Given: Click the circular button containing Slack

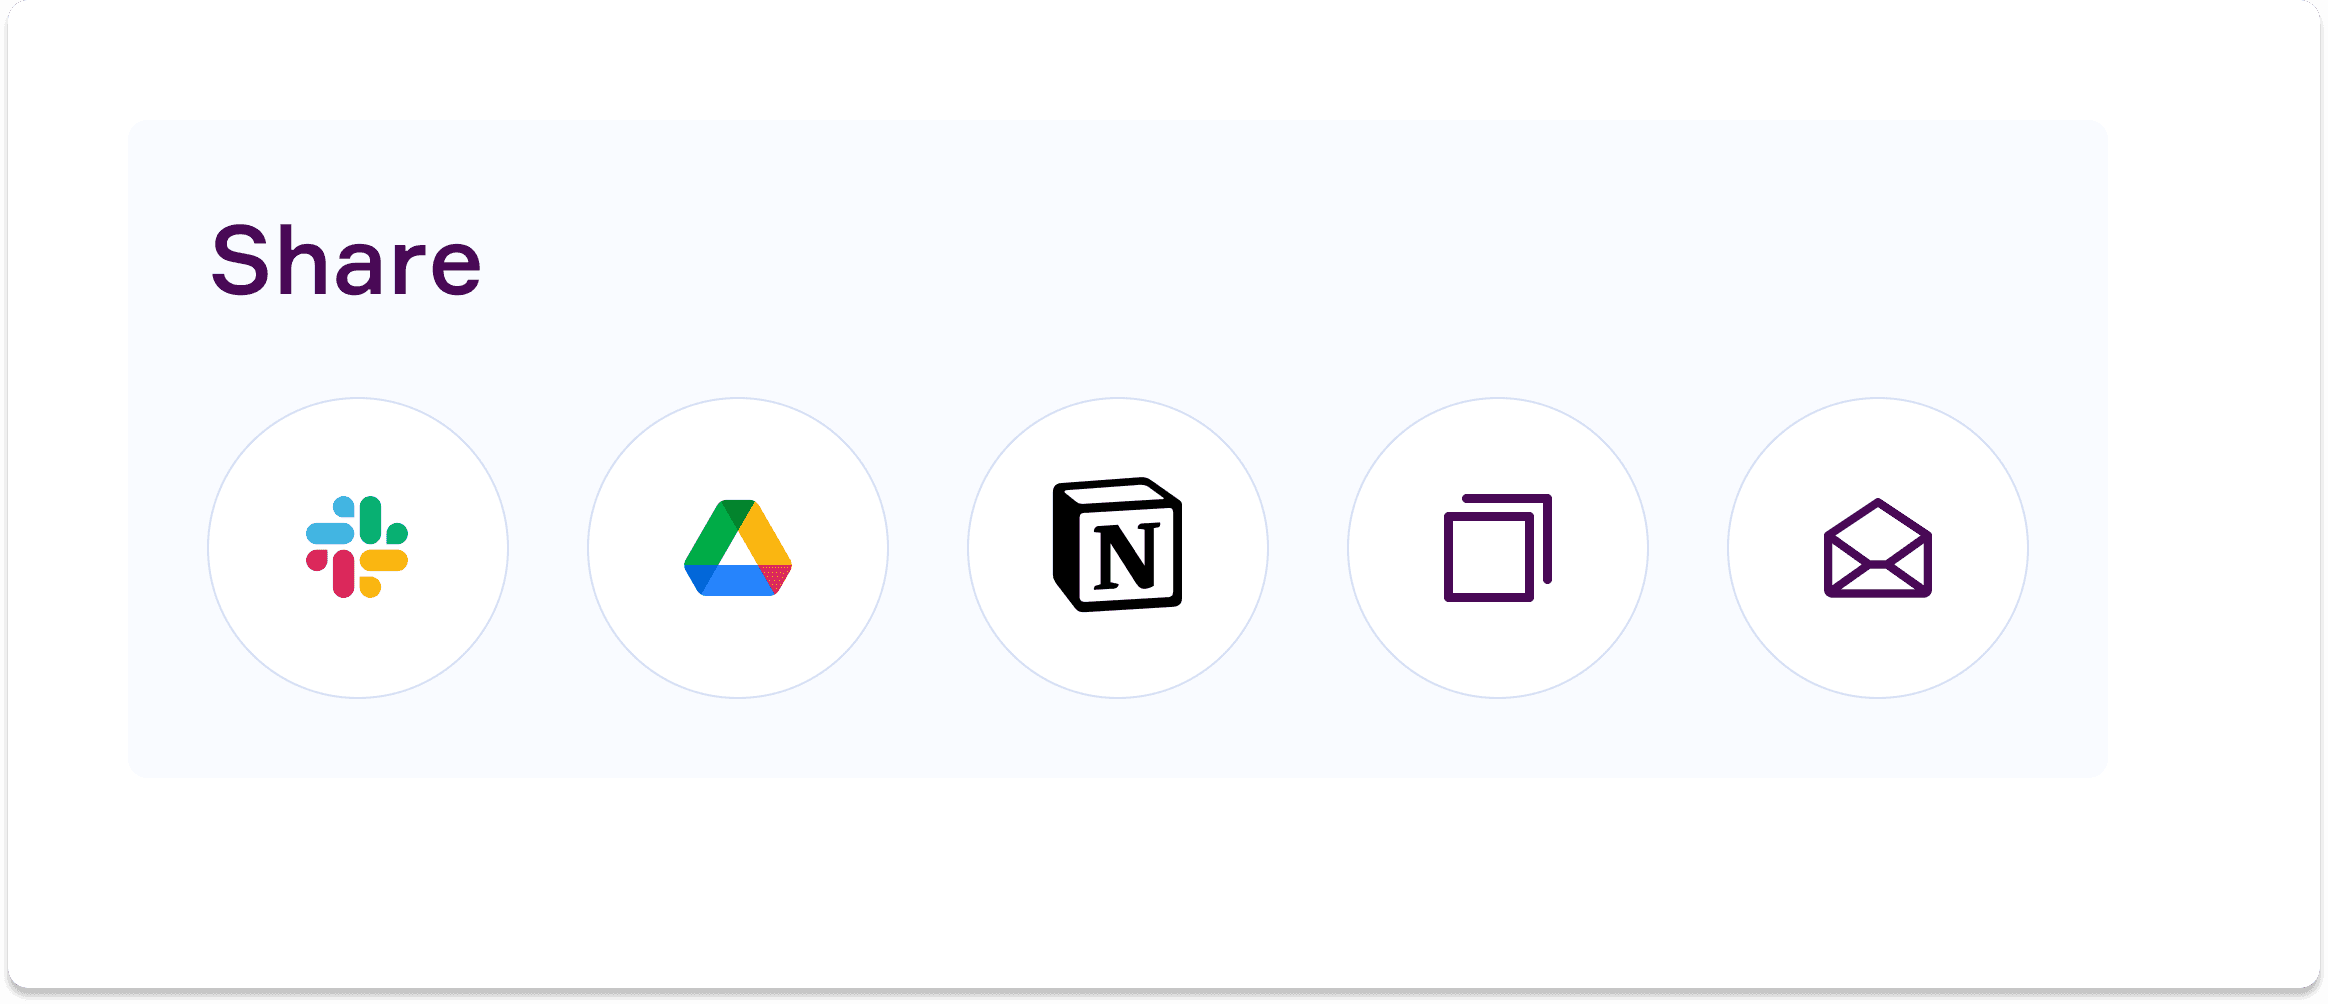Looking at the screenshot, I should [358, 548].
